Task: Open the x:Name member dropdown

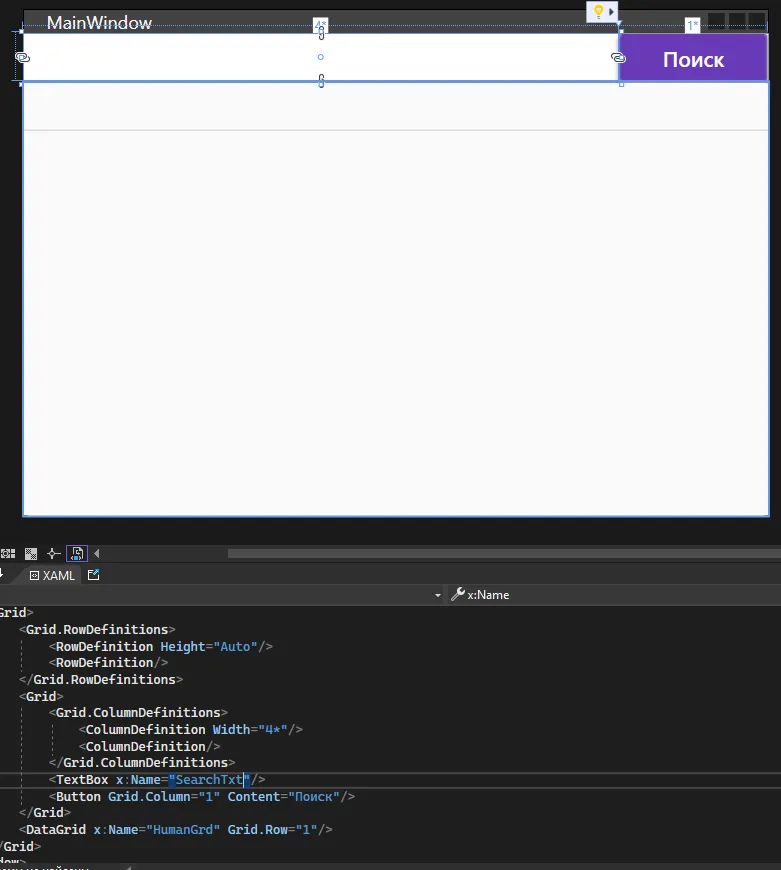Action: [616, 595]
